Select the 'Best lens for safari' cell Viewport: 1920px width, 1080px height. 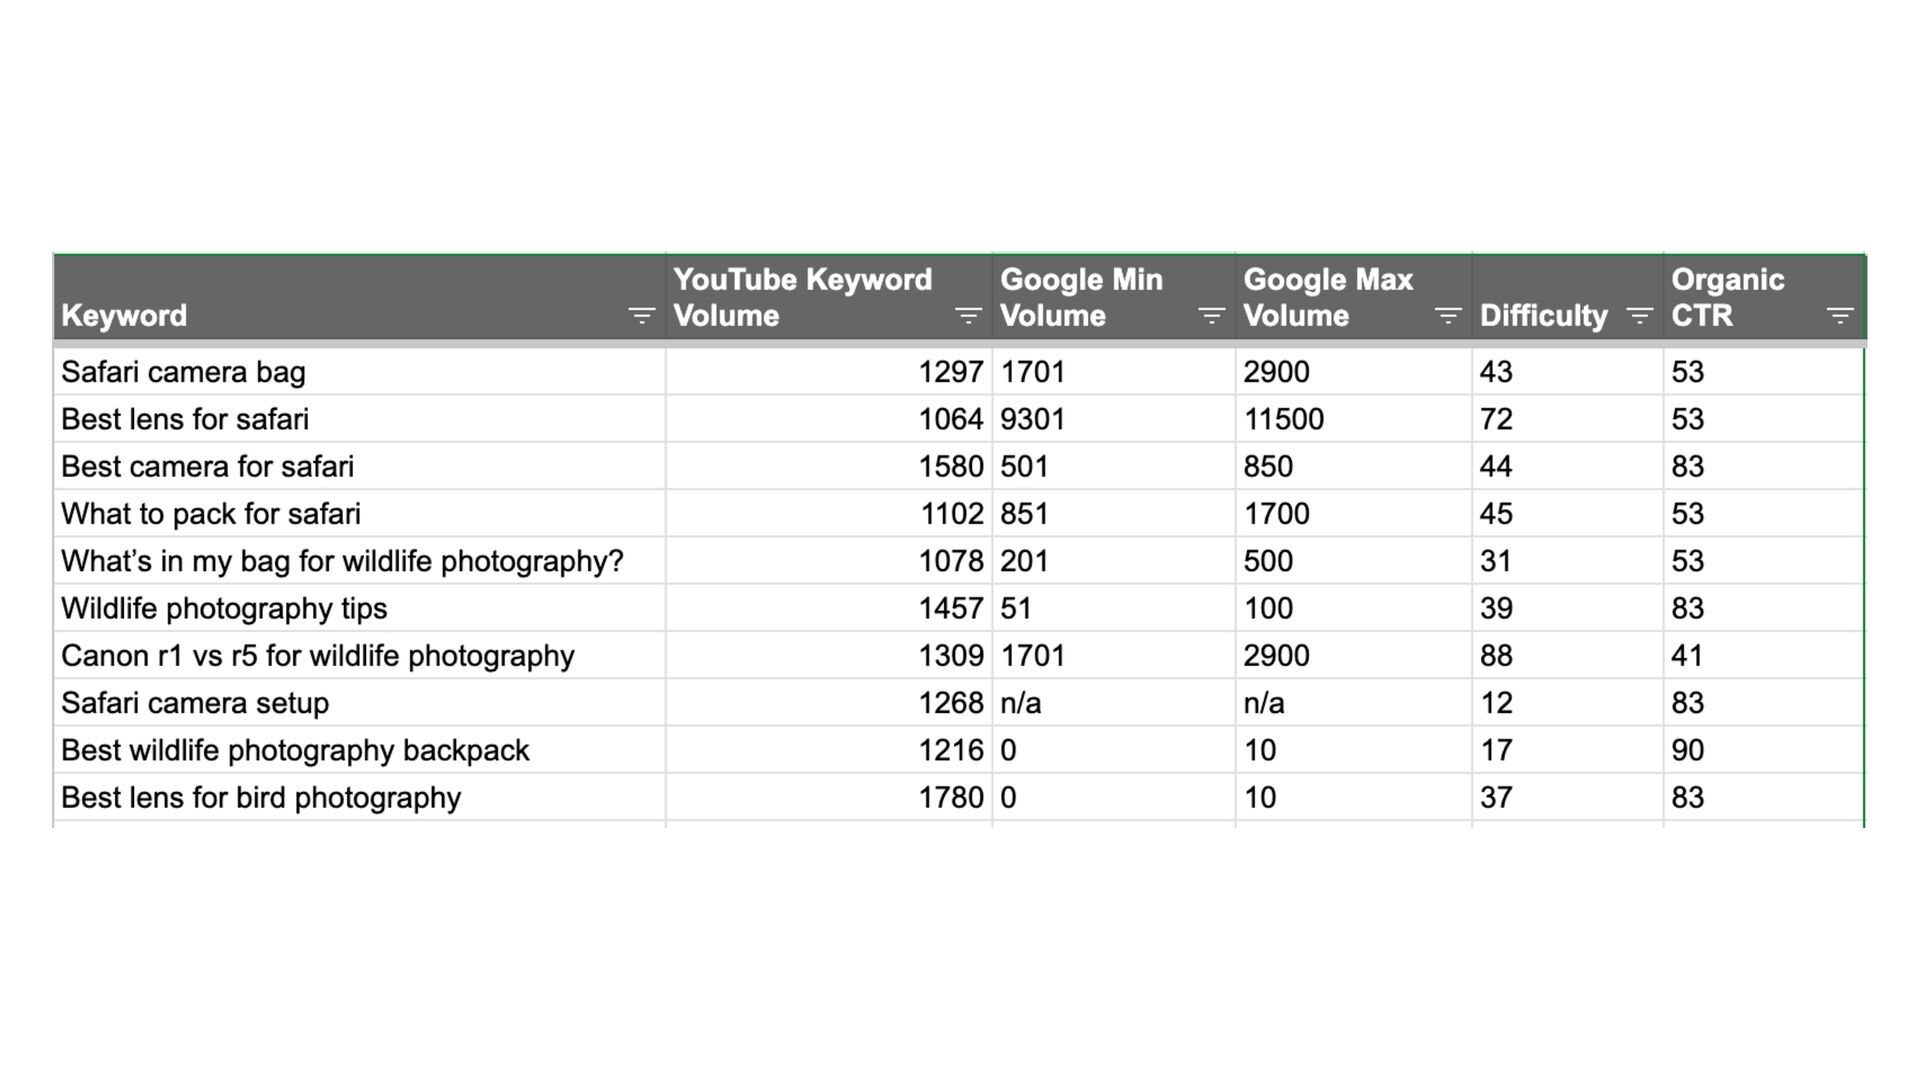tap(185, 419)
